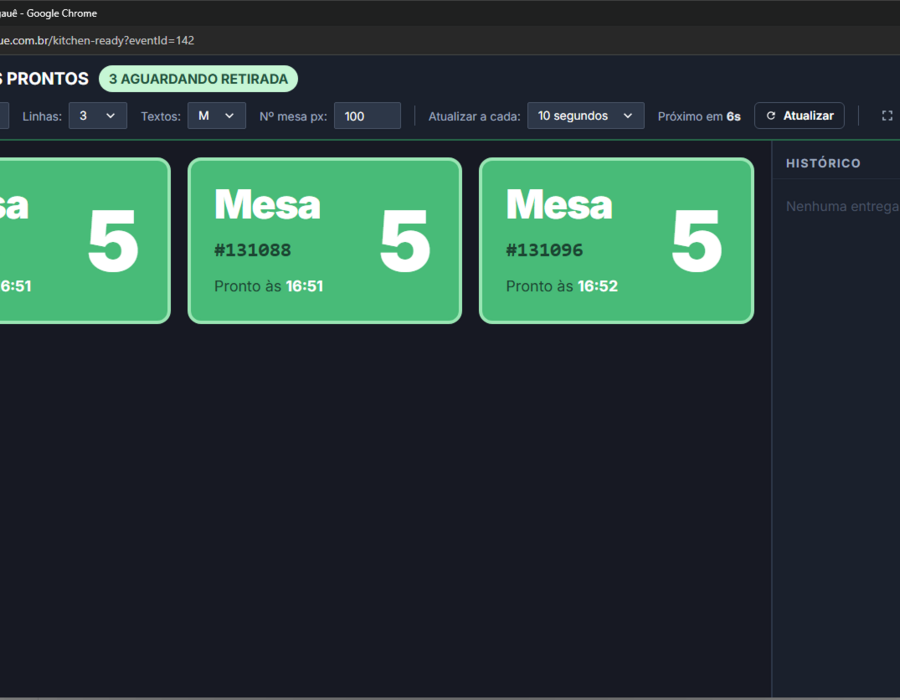Click the Próximo em 6s countdown
900x700 pixels.
pyautogui.click(x=699, y=116)
